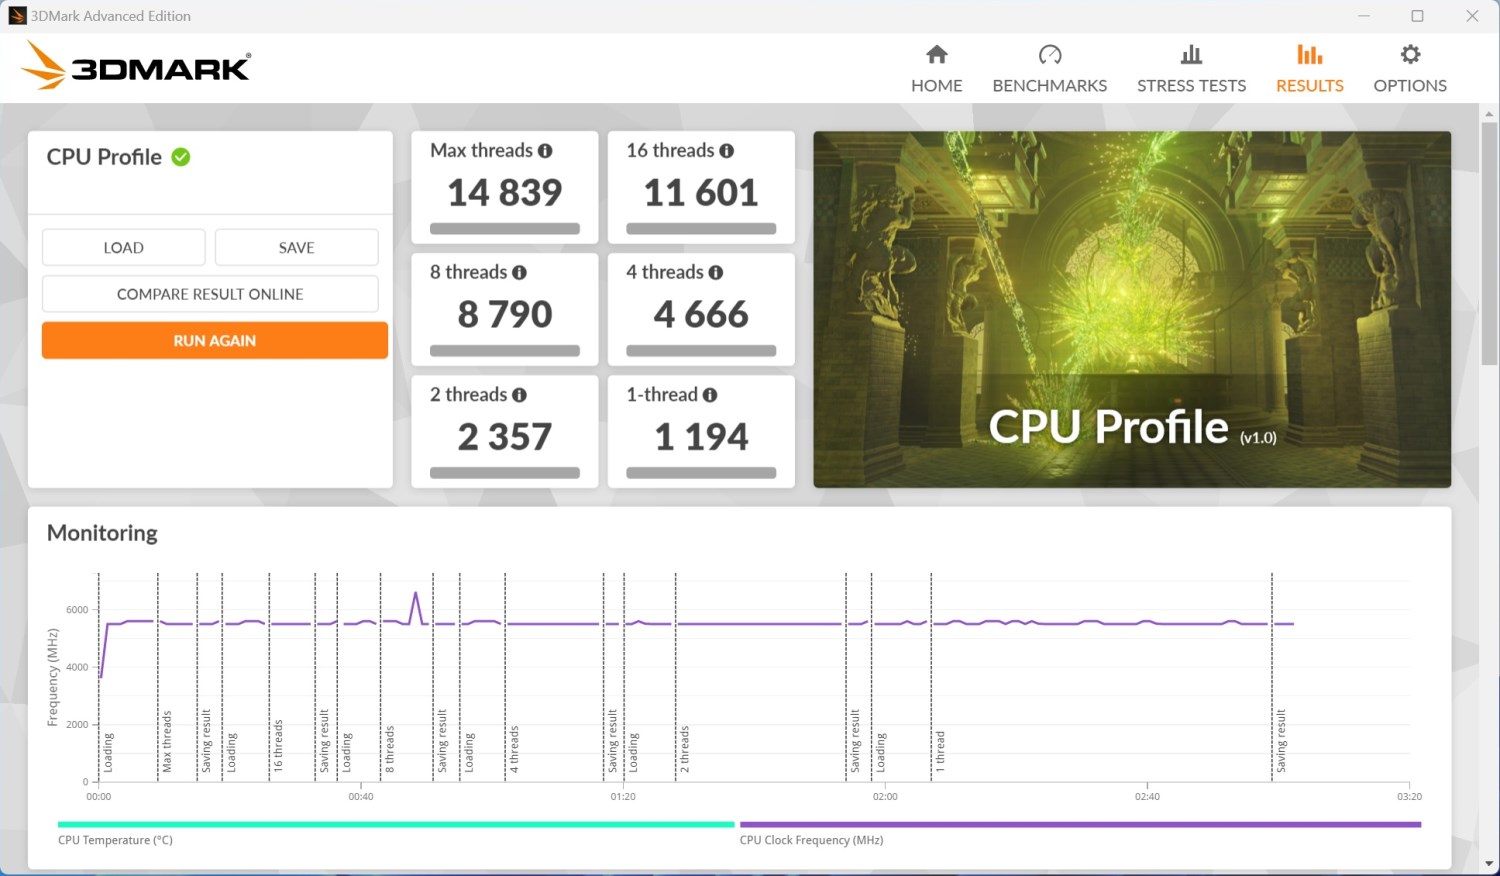Click the 8 threads score 8 790
This screenshot has height=876, width=1500.
[505, 314]
